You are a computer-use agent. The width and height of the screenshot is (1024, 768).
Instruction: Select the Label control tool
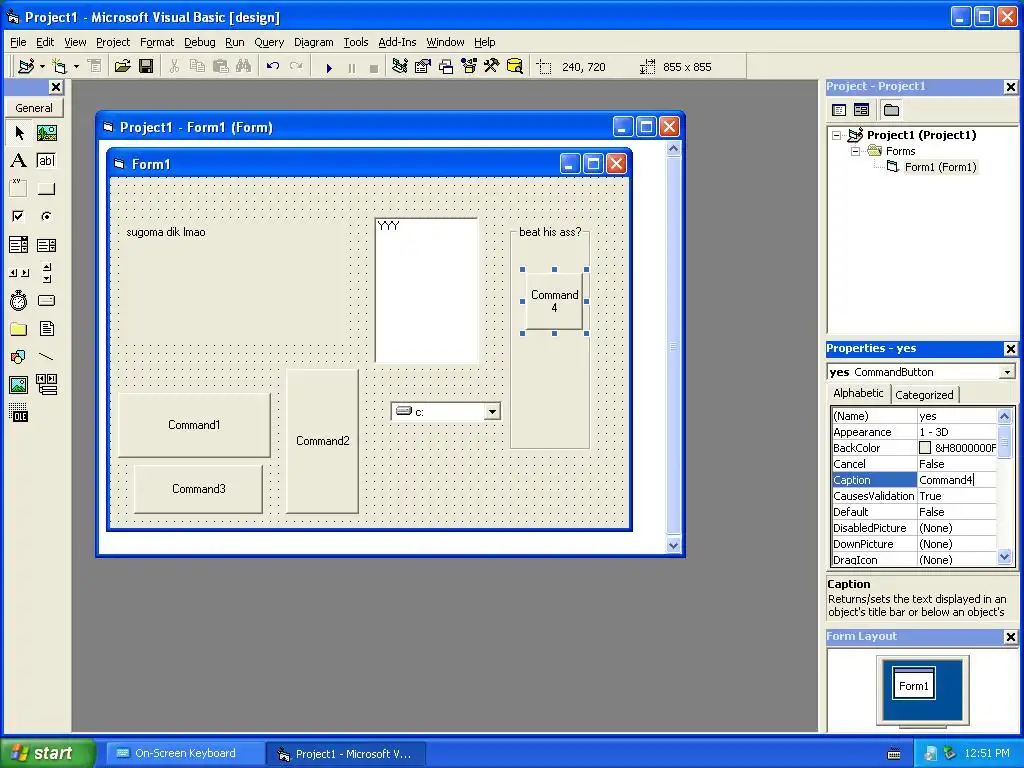coord(19,161)
